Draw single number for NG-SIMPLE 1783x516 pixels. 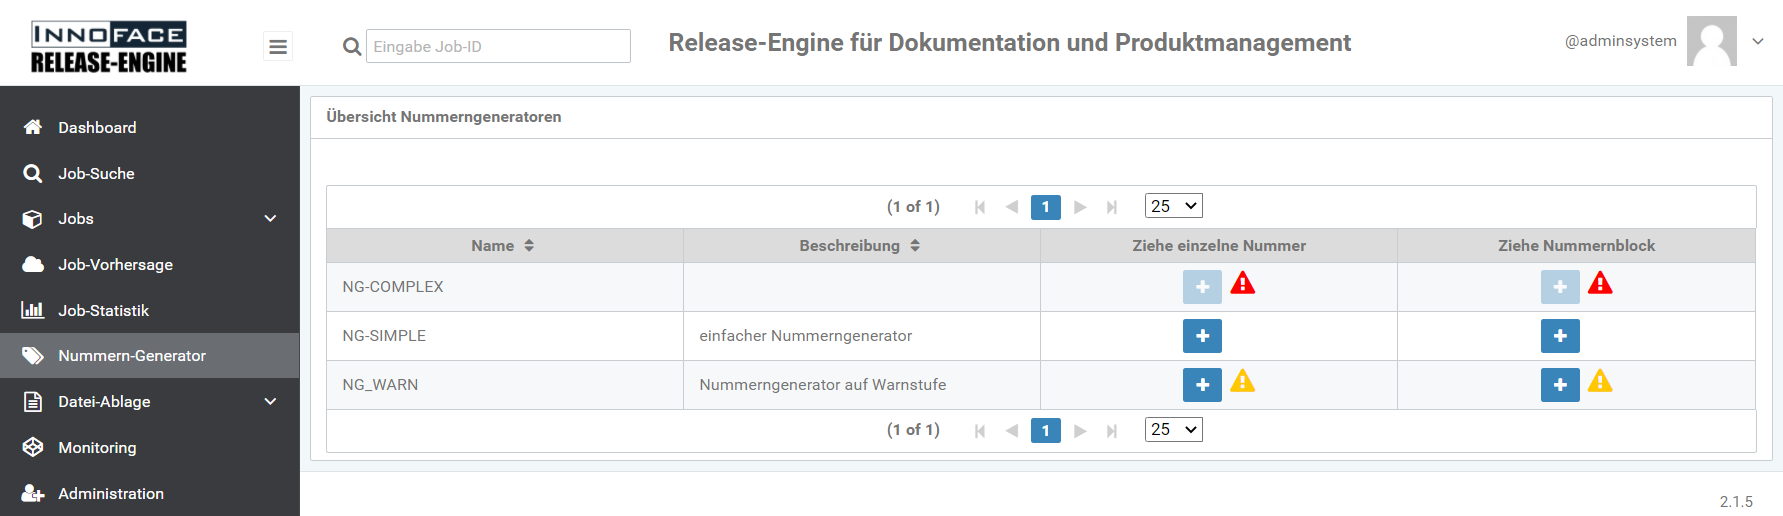click(1202, 336)
